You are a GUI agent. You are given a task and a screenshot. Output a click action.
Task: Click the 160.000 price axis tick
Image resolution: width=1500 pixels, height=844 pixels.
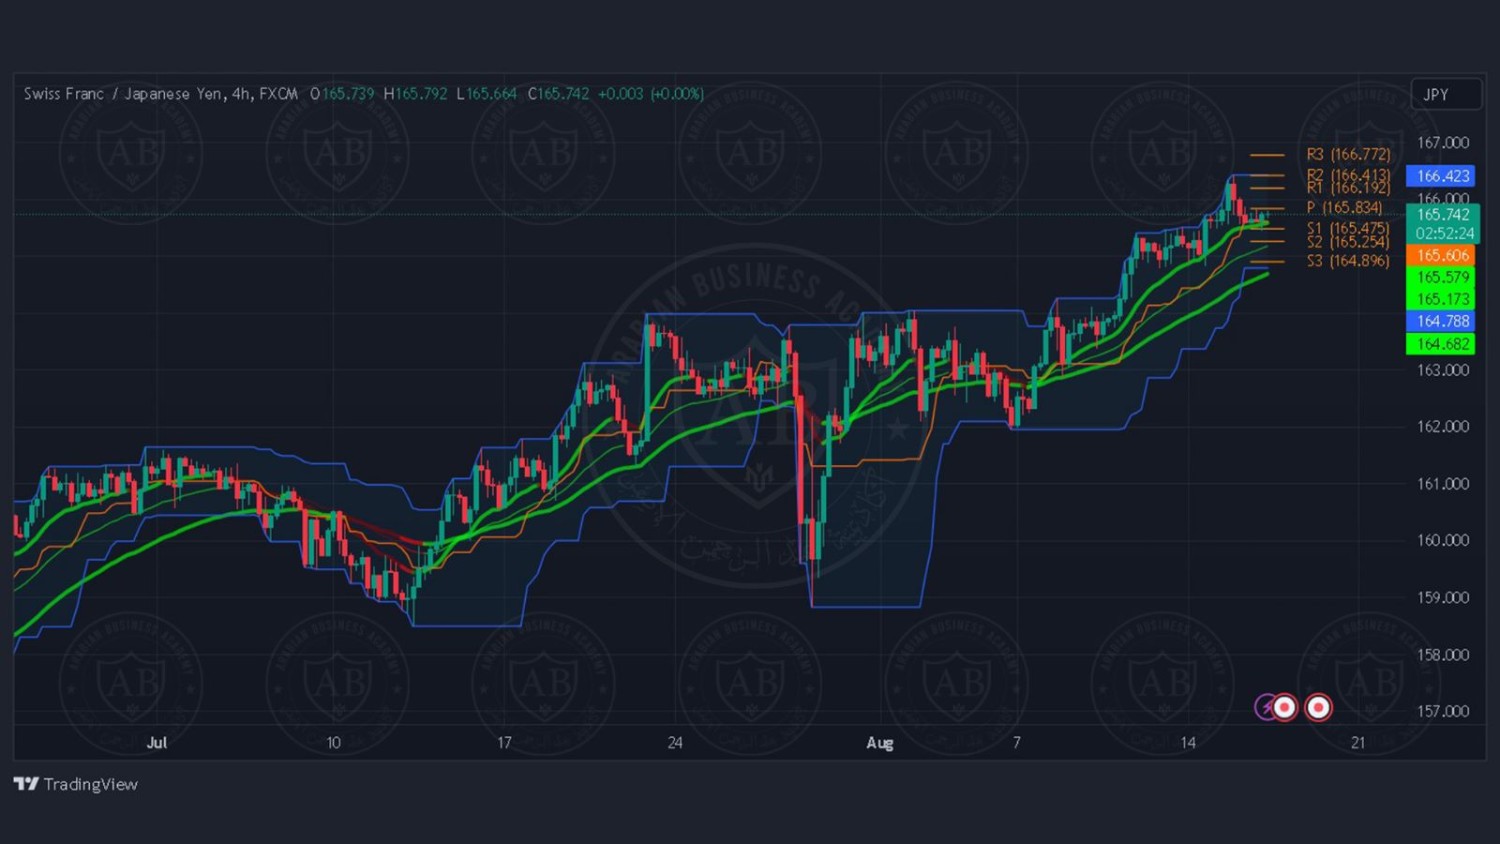coord(1443,541)
